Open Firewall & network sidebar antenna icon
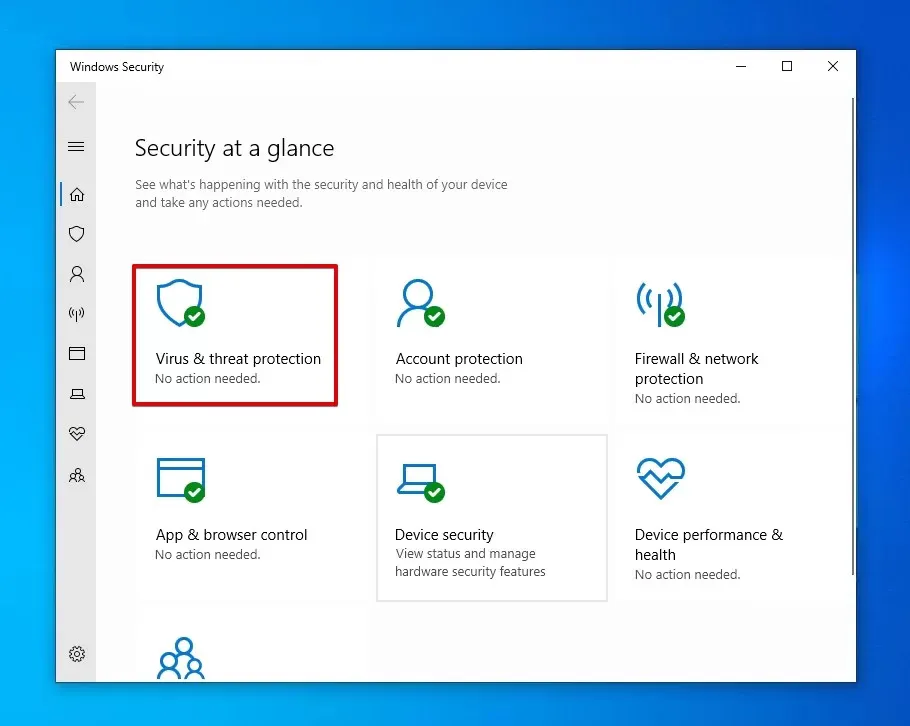Viewport: 910px width, 726px height. (76, 314)
